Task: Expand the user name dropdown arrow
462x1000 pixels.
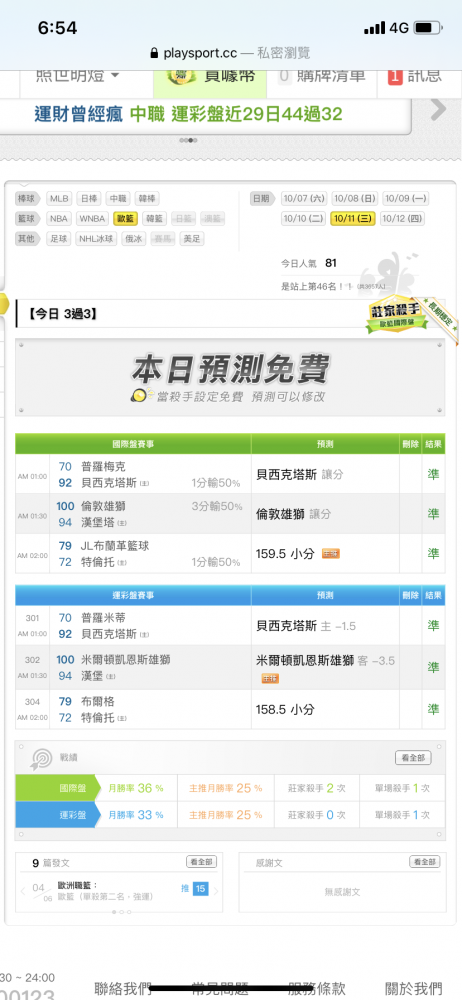Action: pyautogui.click(x=115, y=76)
